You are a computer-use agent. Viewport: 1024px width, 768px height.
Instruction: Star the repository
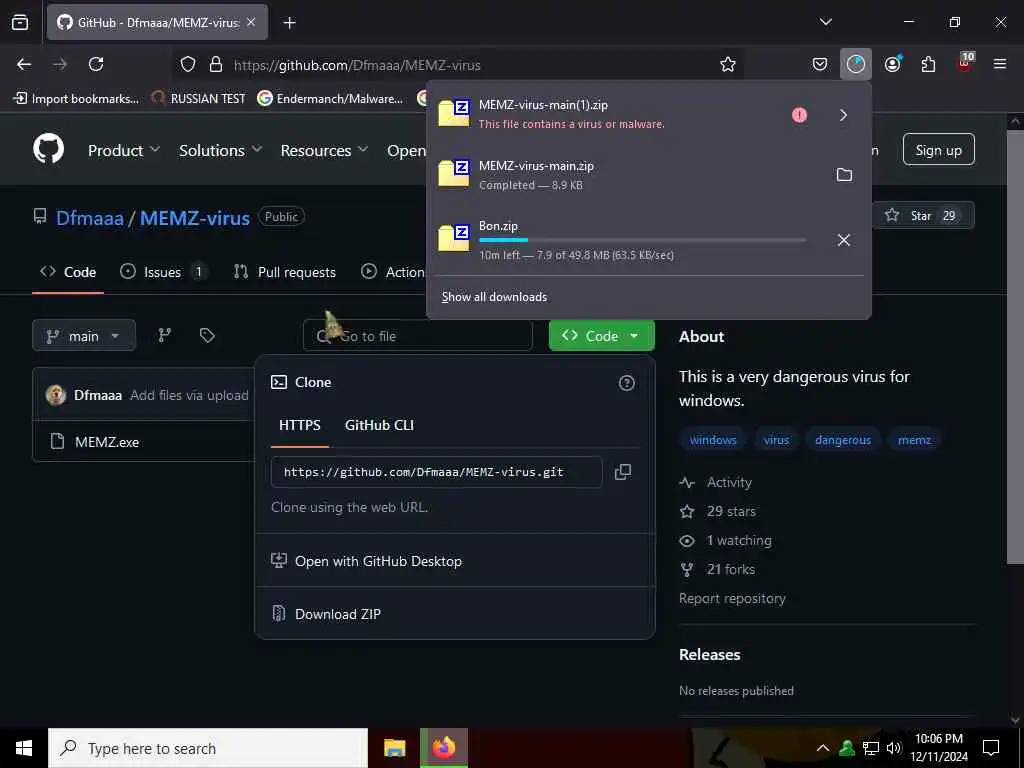click(923, 216)
